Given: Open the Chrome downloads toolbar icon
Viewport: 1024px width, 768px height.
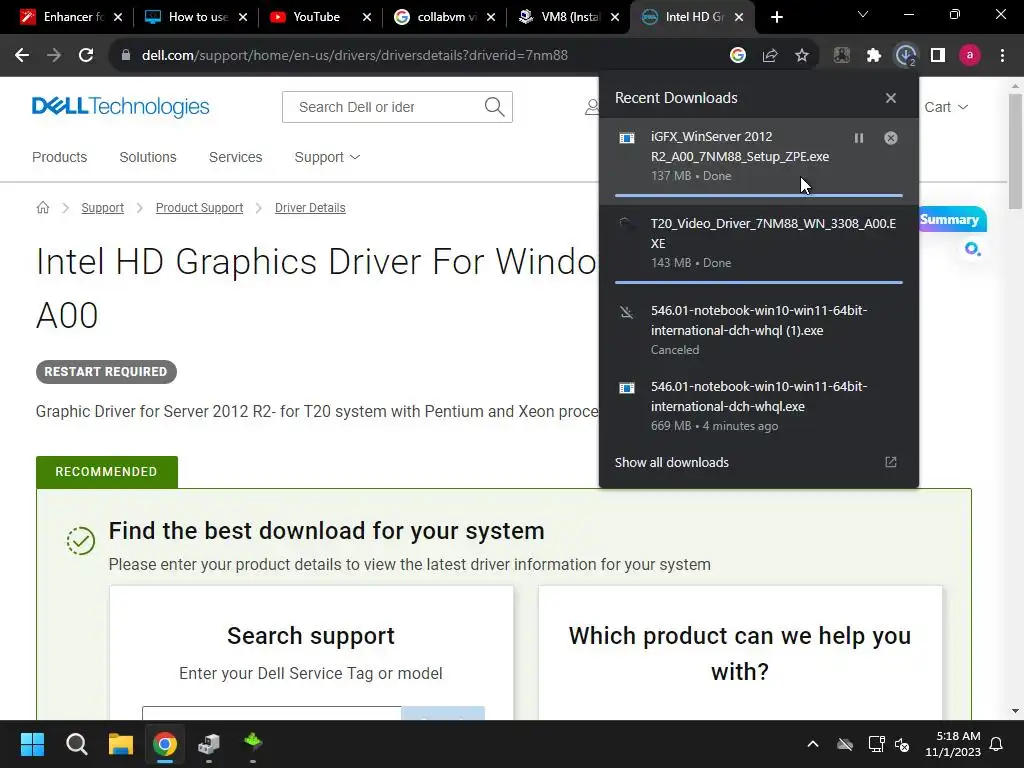Looking at the screenshot, I should point(906,56).
